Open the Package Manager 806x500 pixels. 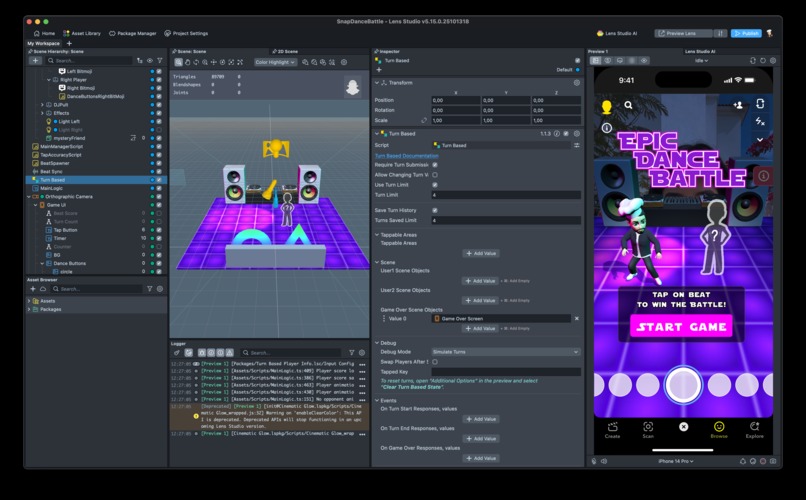[x=133, y=33]
